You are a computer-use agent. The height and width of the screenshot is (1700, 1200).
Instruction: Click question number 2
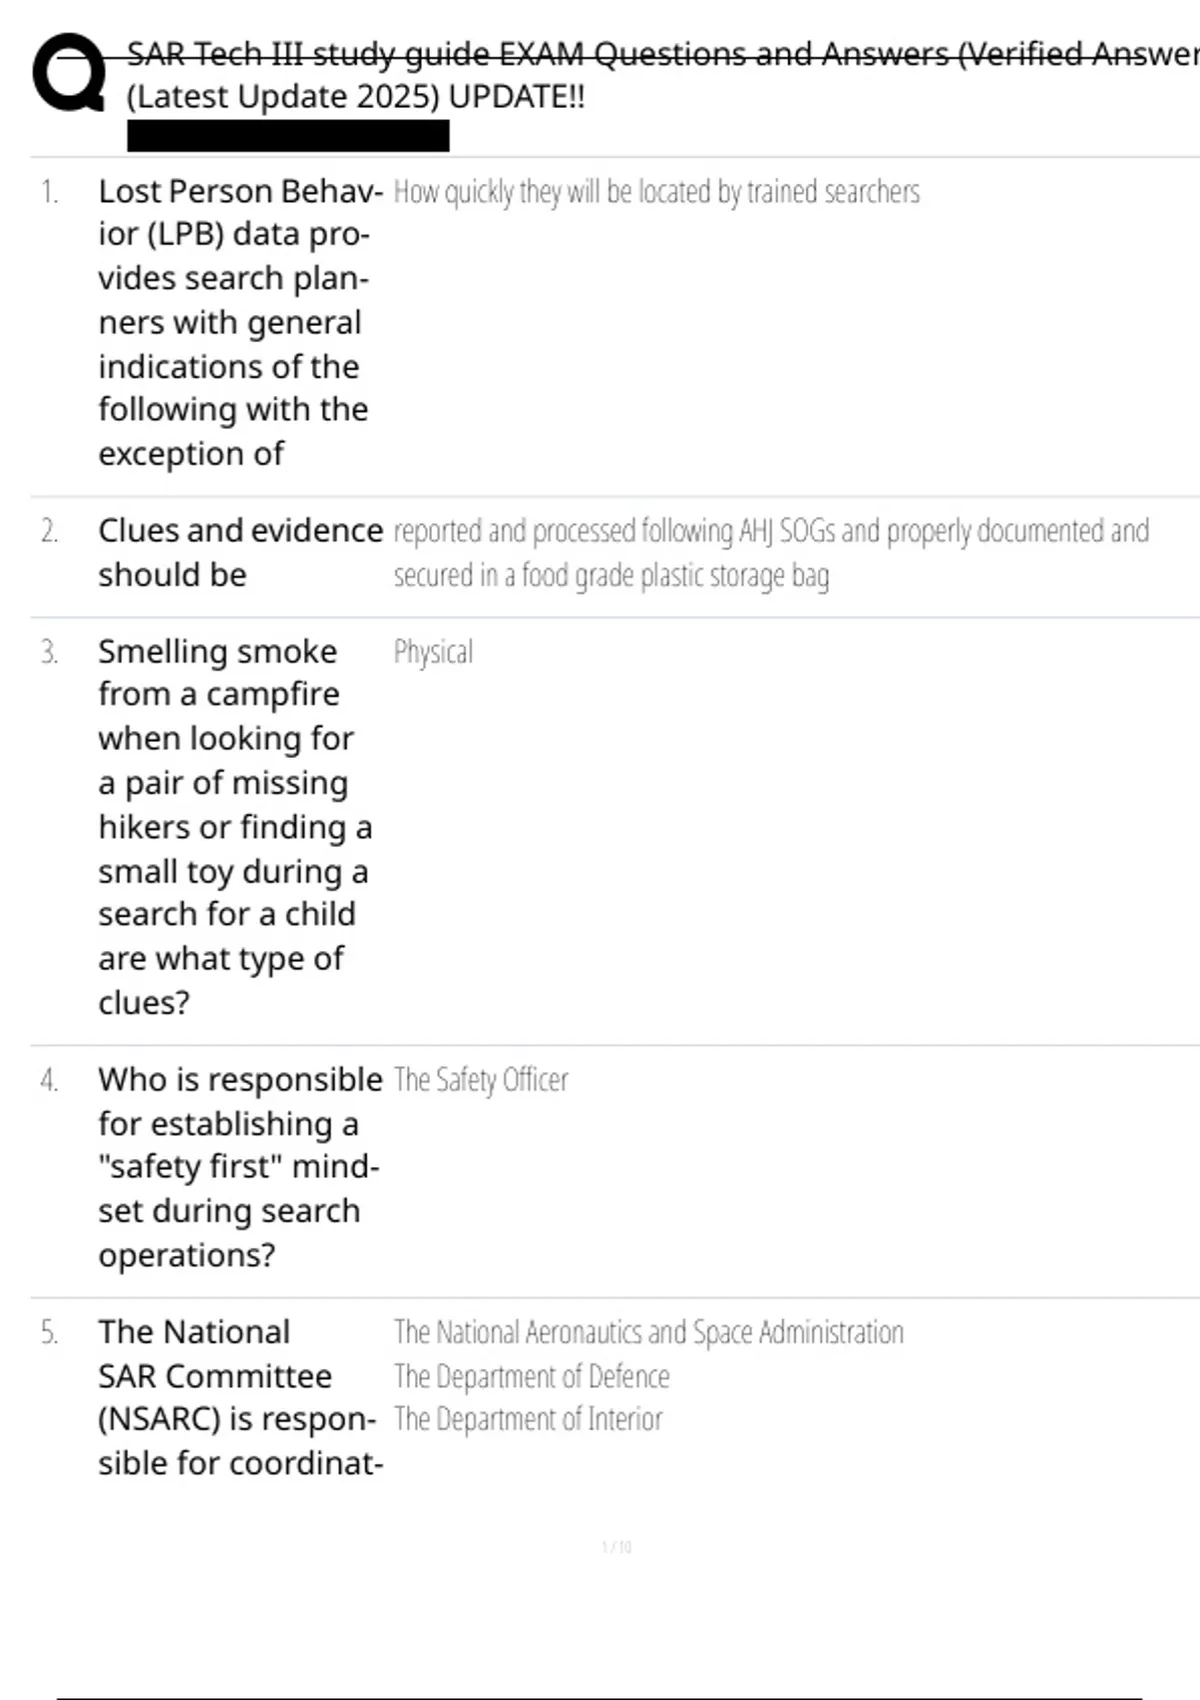49,531
